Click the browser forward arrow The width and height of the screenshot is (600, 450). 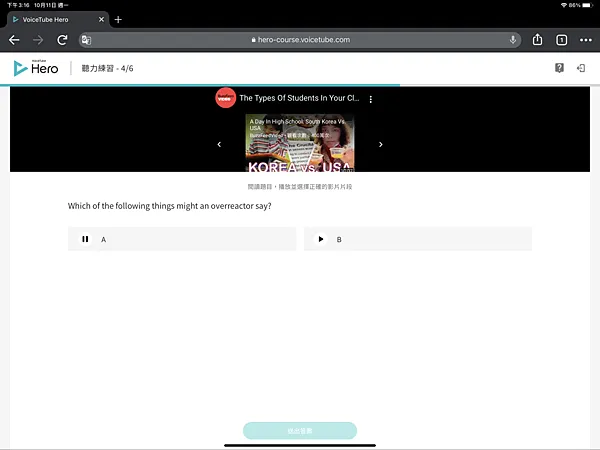click(x=38, y=40)
